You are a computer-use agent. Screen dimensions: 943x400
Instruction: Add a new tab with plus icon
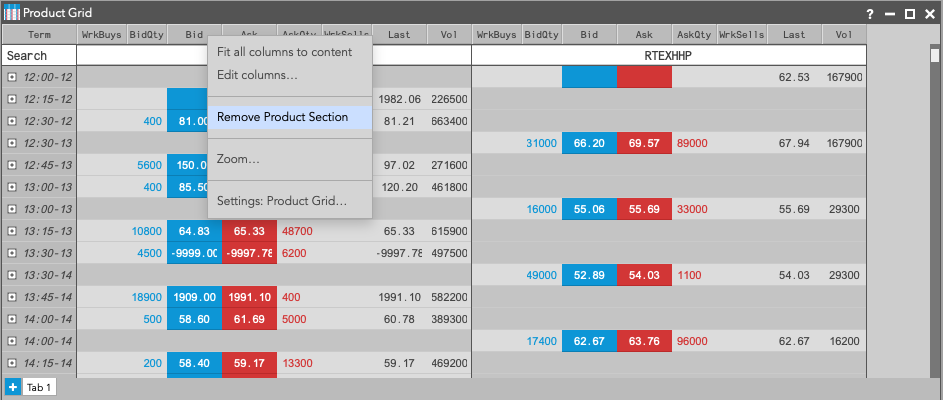(12, 387)
